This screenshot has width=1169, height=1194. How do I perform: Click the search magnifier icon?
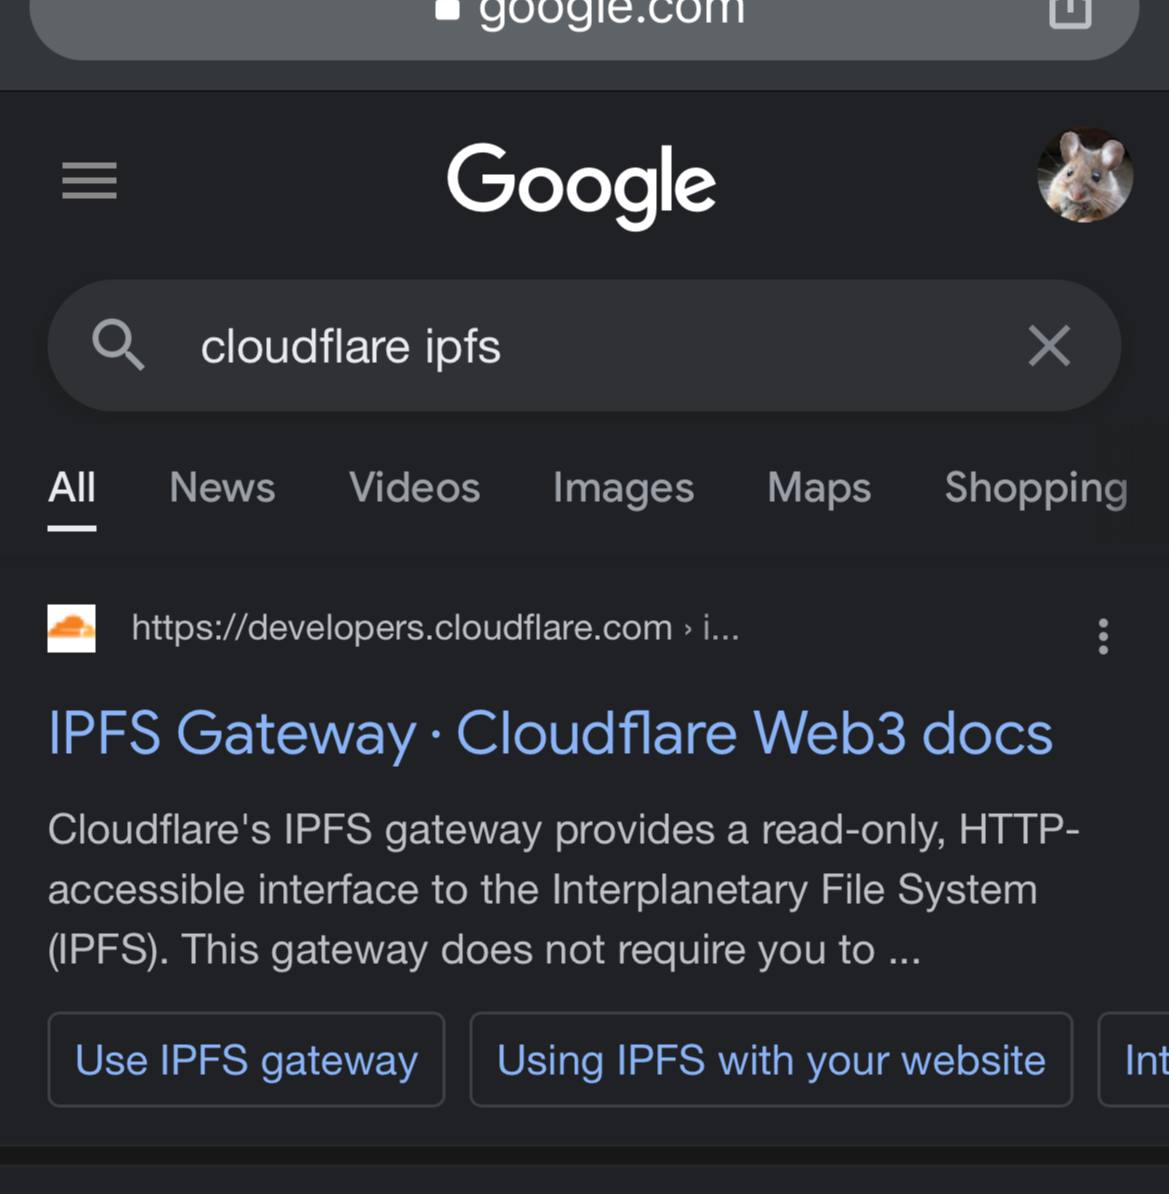[118, 346]
